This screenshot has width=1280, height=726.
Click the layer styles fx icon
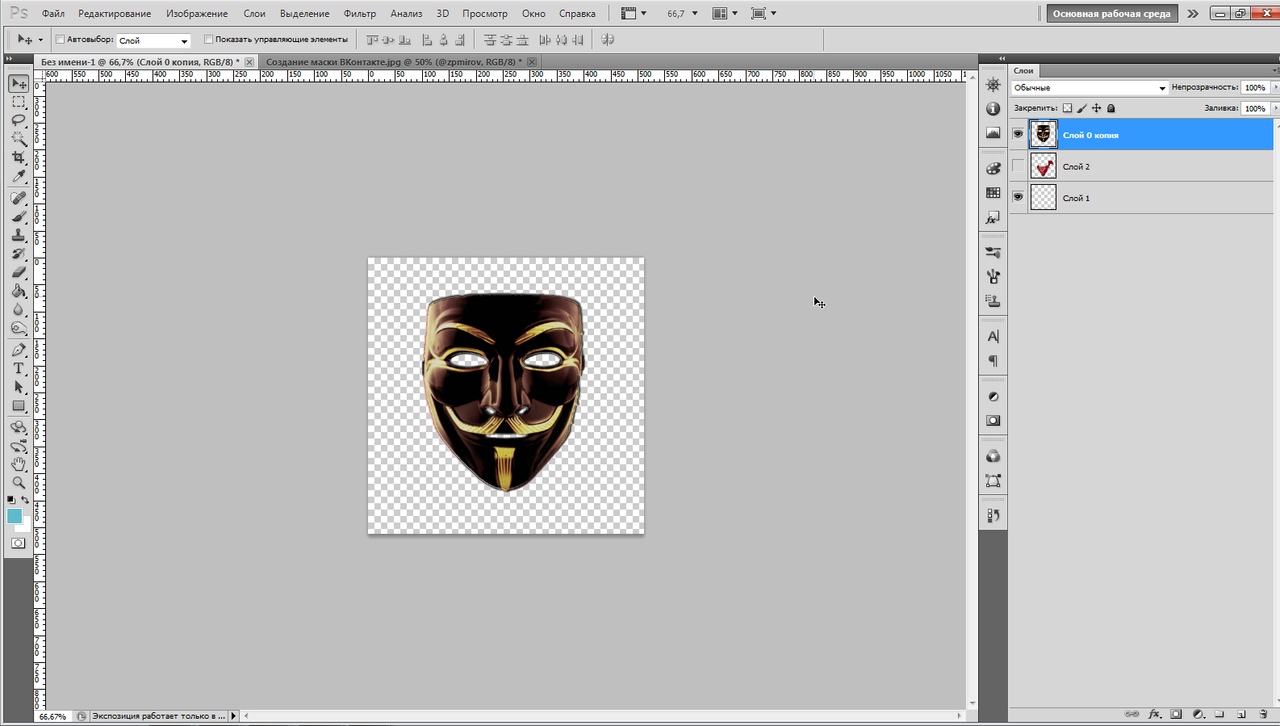[1155, 715]
